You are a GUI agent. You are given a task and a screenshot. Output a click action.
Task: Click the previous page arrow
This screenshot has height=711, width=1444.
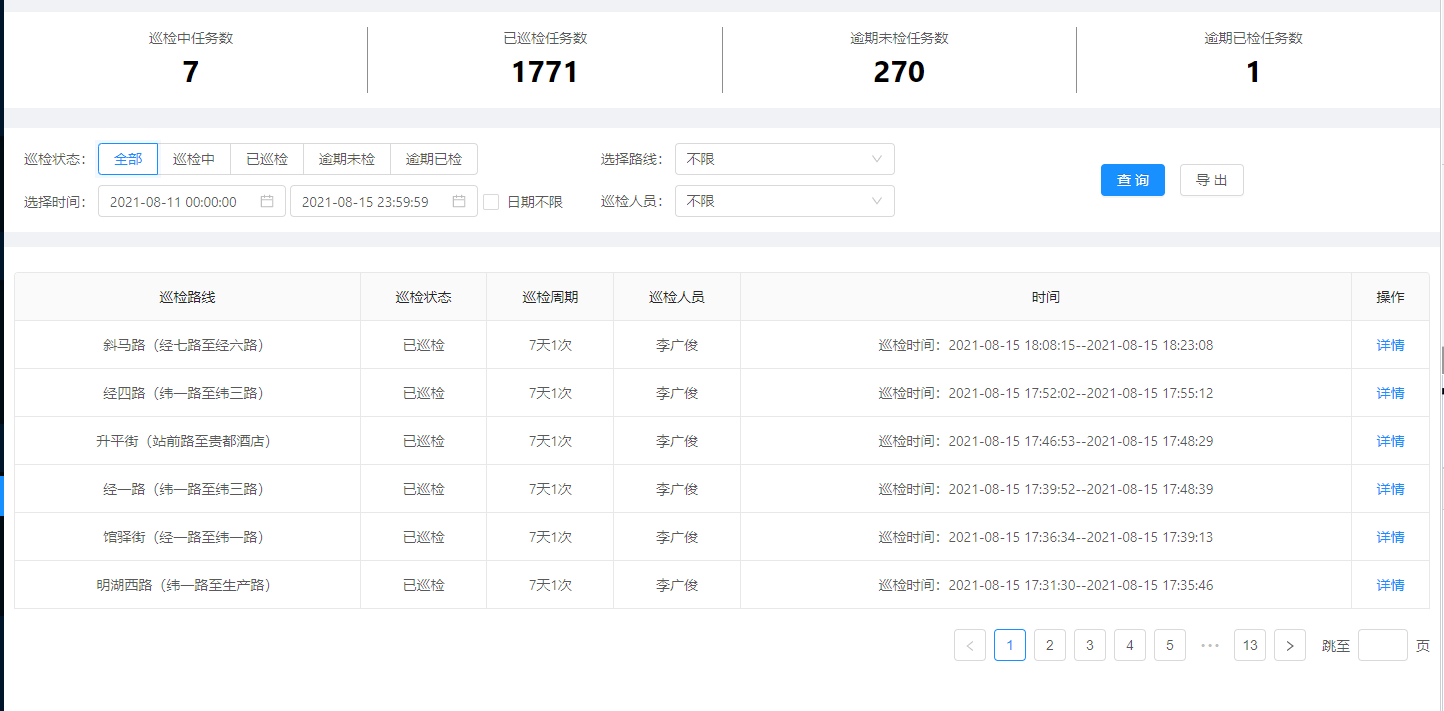point(969,645)
